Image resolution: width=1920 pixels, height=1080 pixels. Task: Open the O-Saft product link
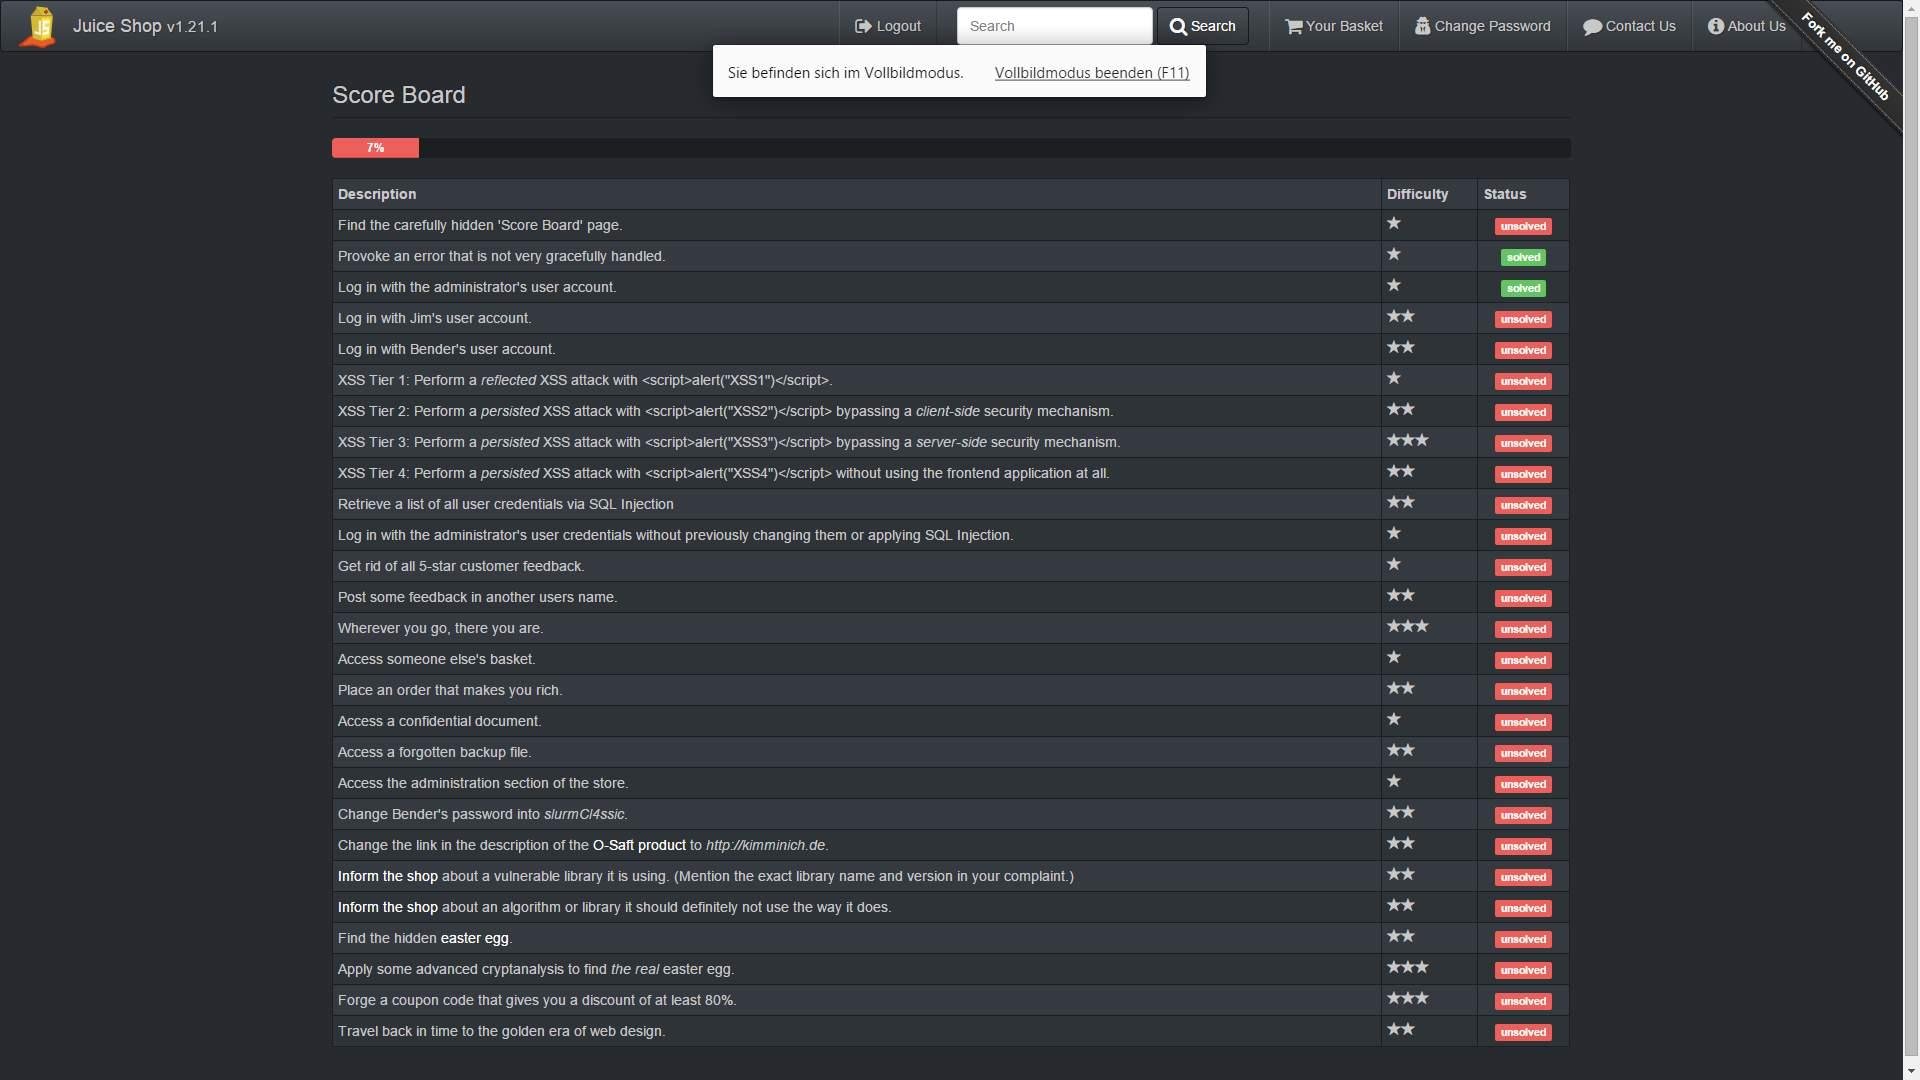[x=639, y=845]
